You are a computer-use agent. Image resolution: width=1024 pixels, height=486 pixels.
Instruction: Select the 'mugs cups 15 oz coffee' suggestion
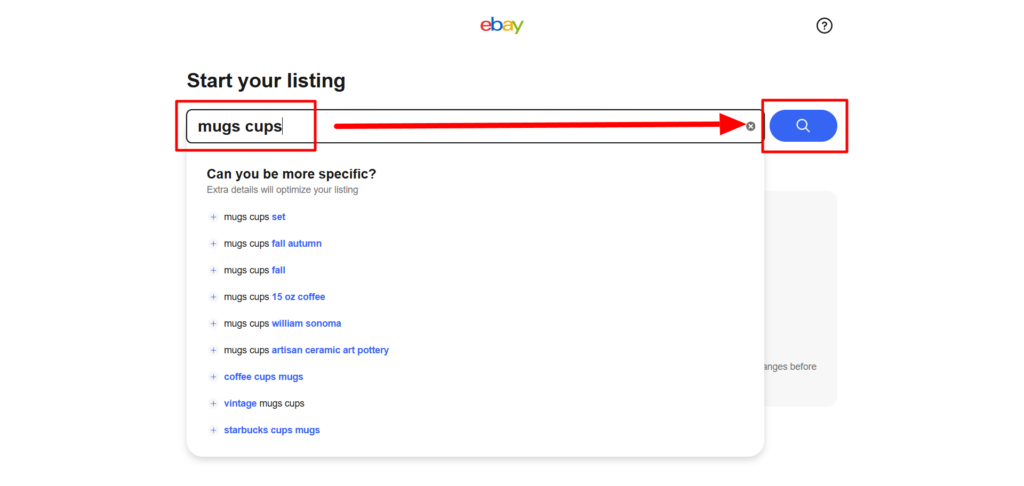click(x=274, y=297)
